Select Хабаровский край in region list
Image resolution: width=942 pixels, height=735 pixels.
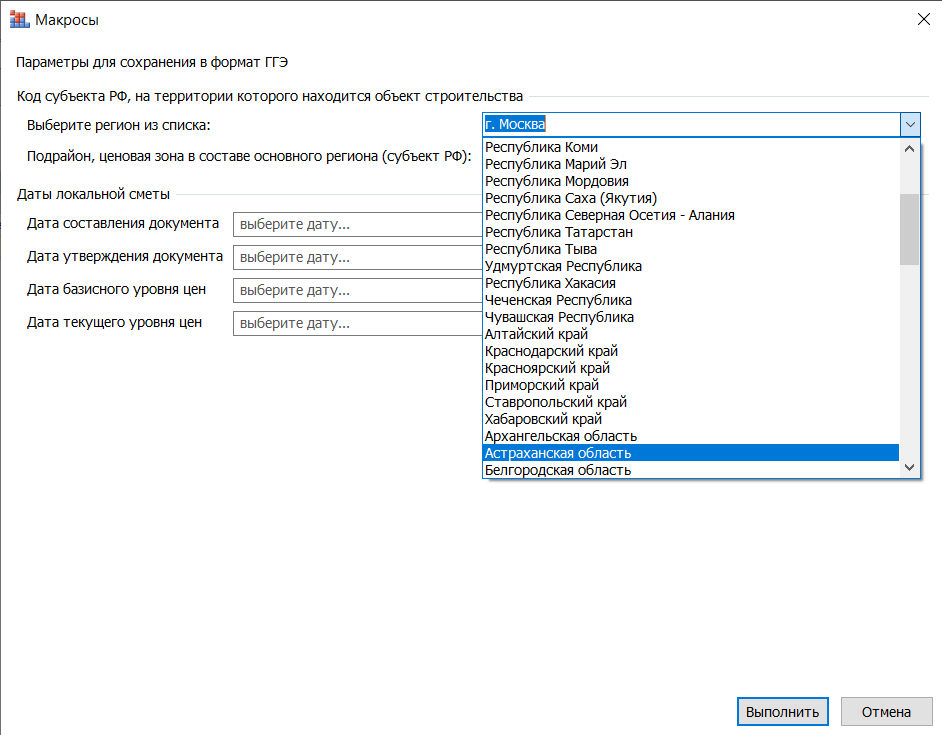point(543,419)
